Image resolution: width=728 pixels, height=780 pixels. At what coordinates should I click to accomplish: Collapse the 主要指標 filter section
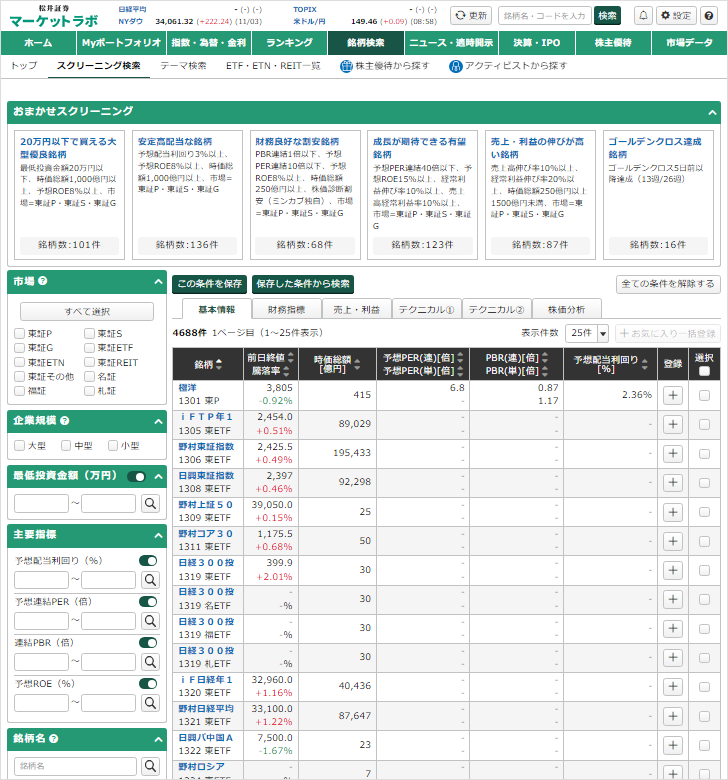tap(158, 535)
